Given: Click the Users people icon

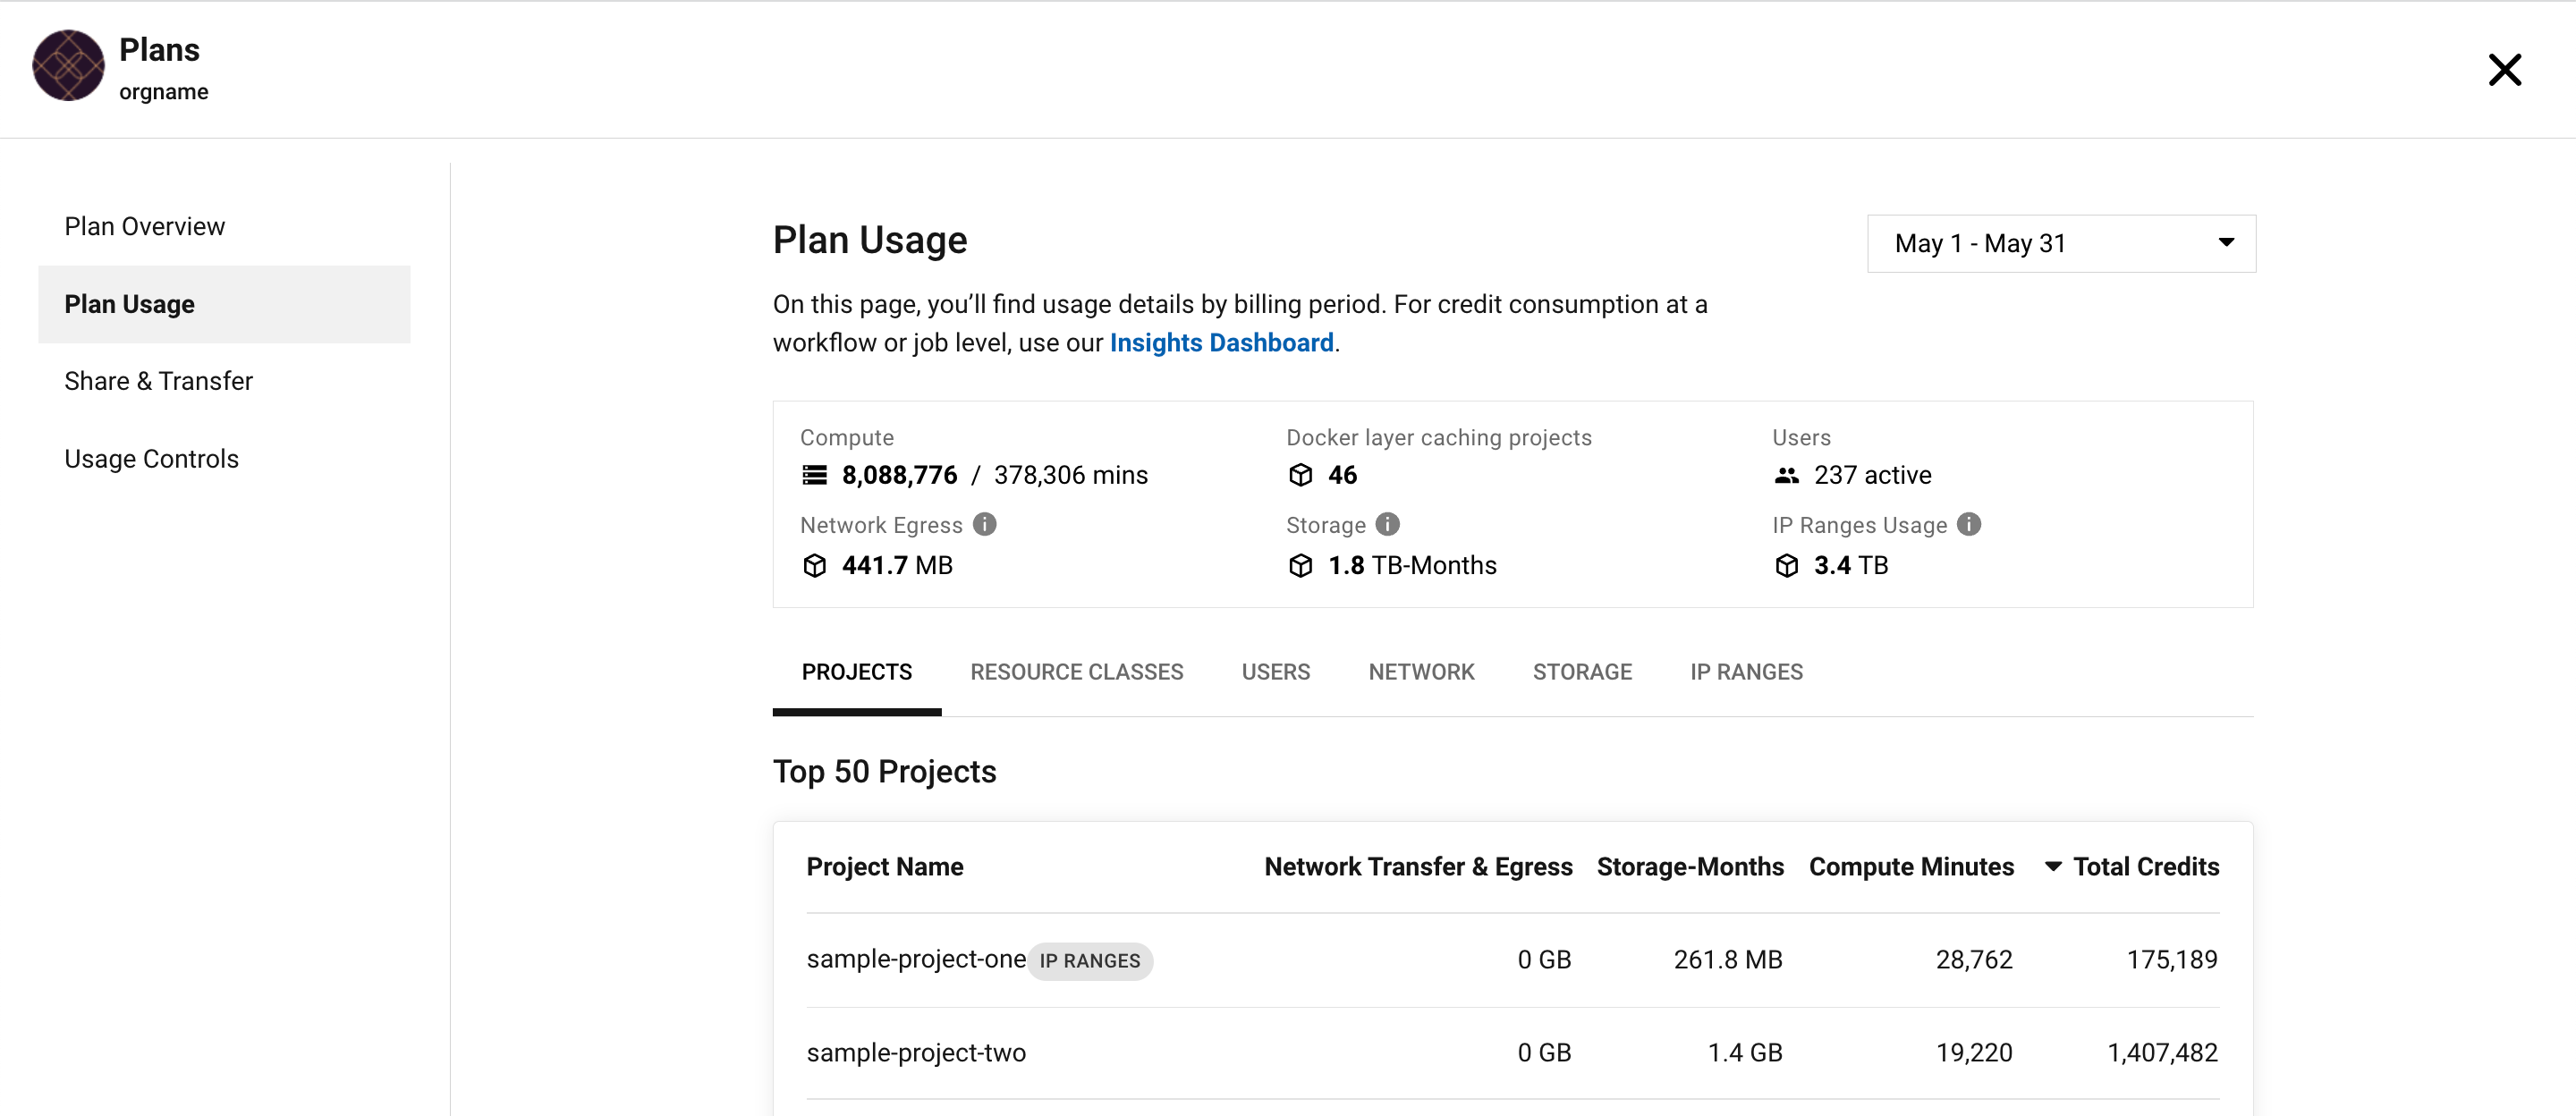Looking at the screenshot, I should point(1786,475).
